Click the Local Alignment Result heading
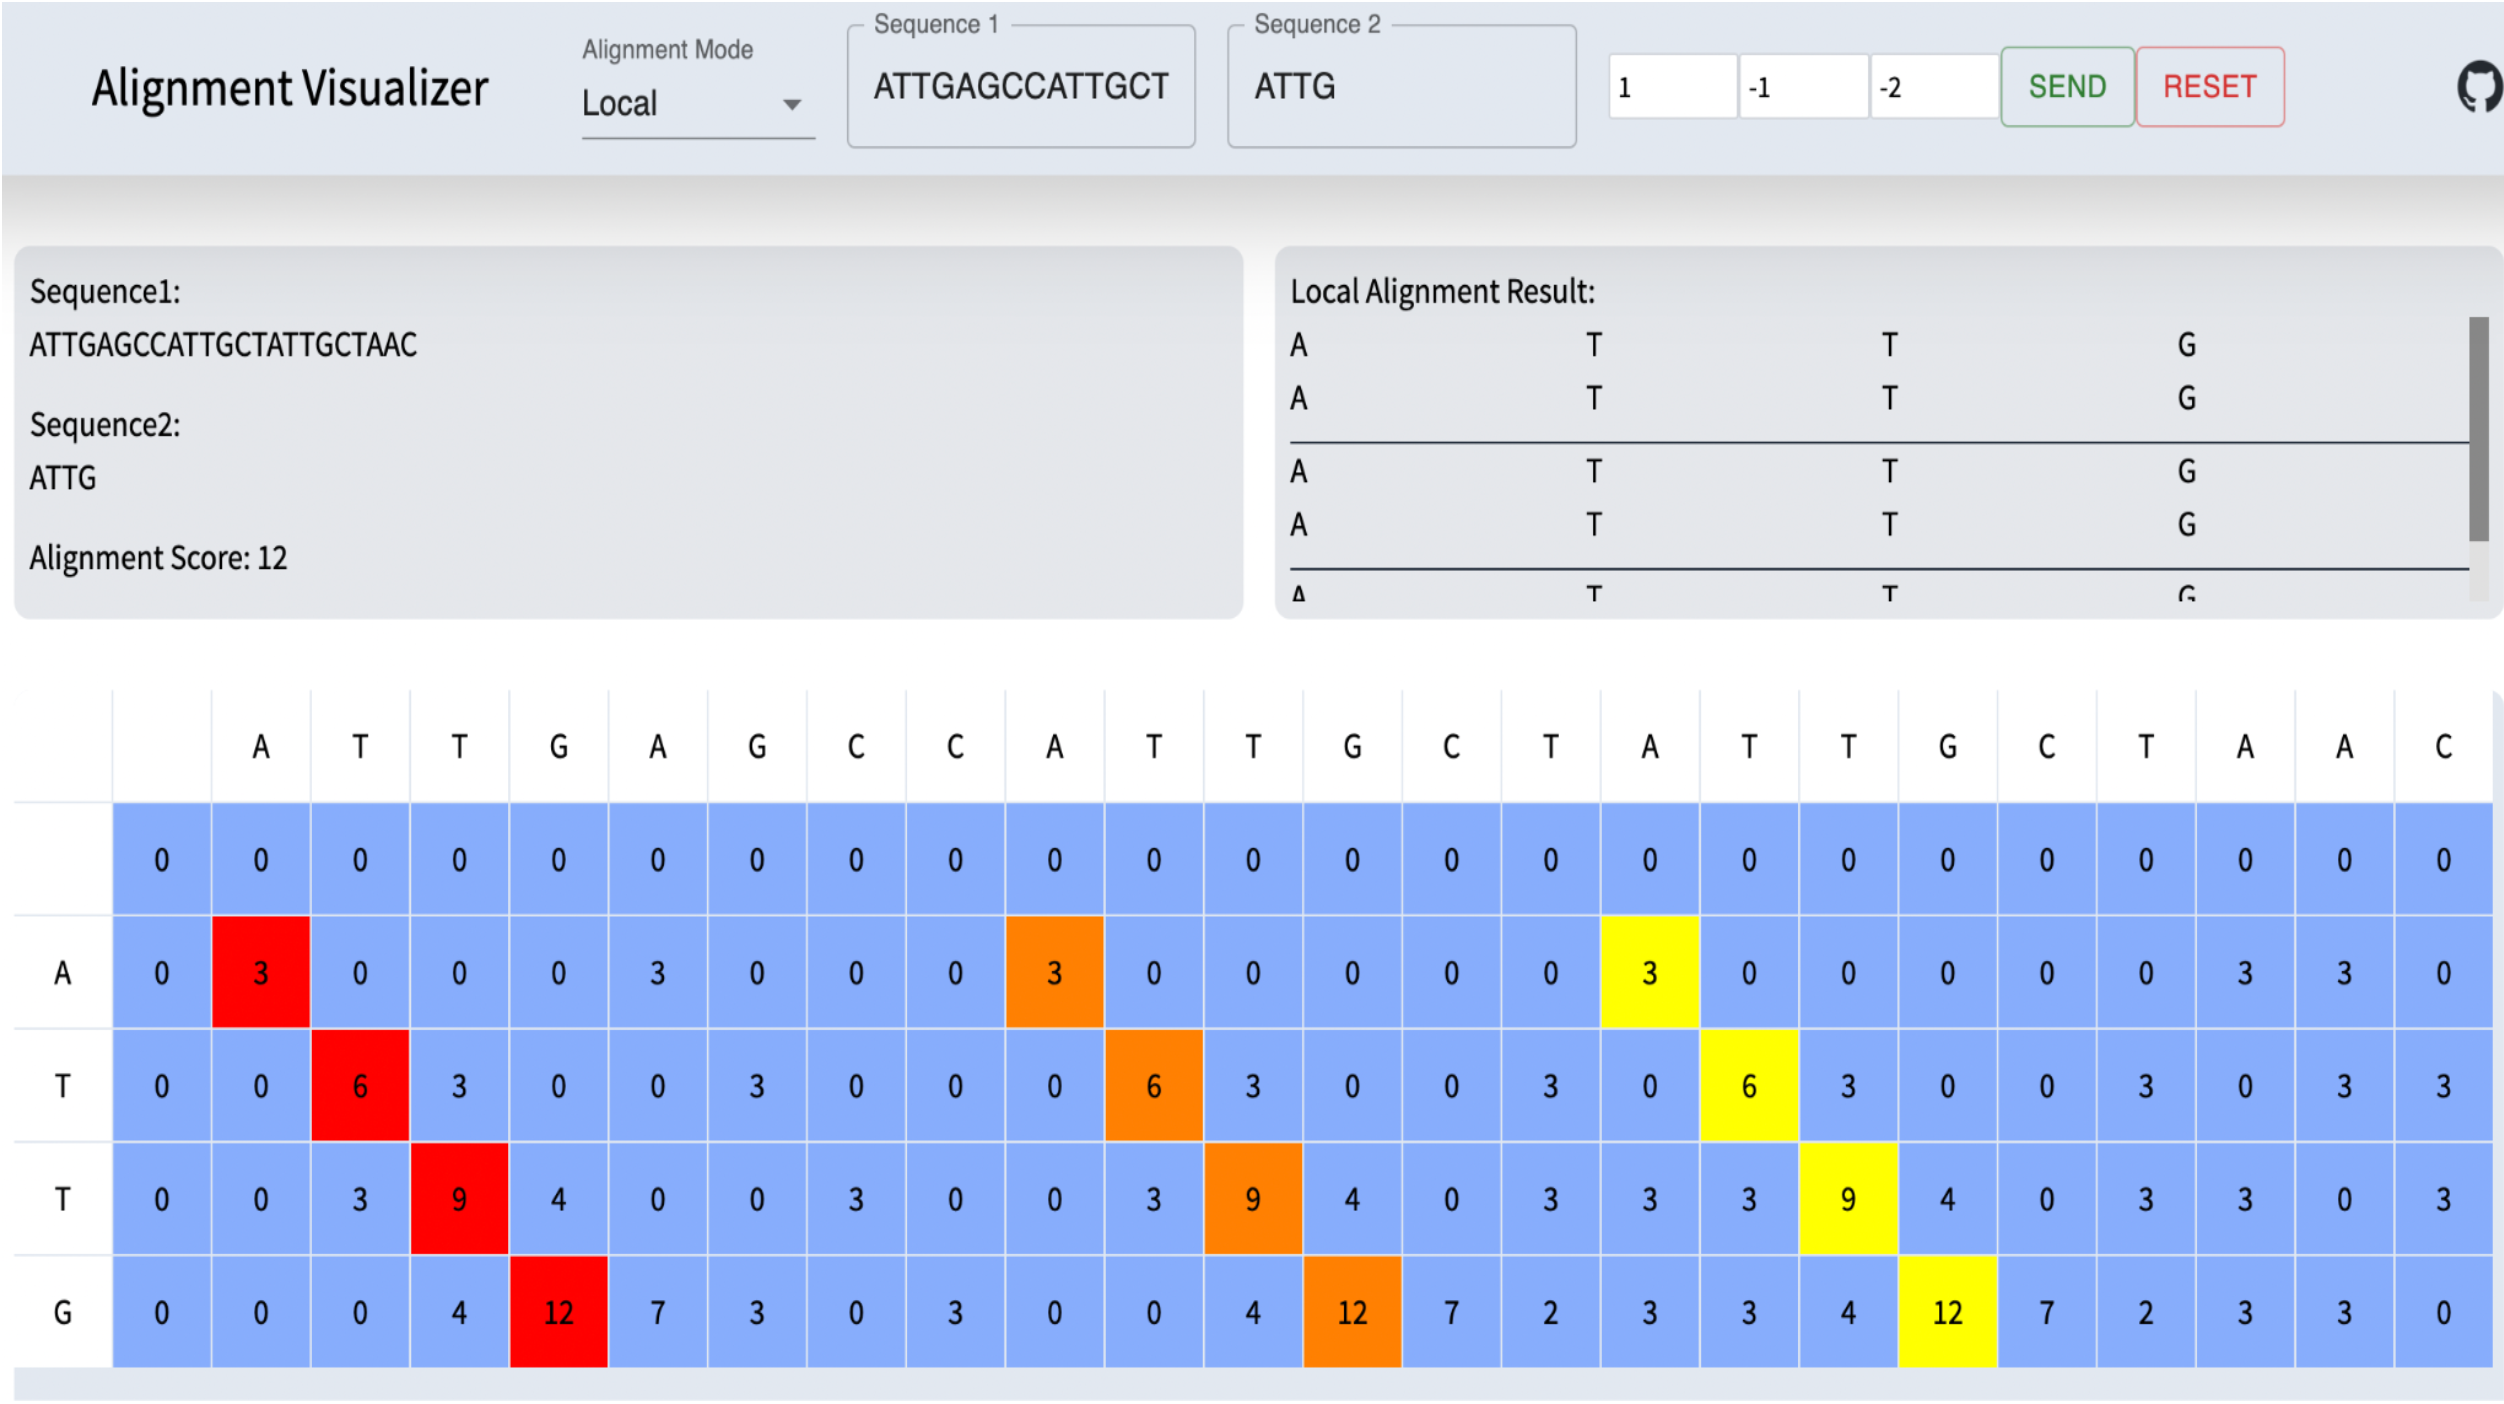2504x1404 pixels. tap(1442, 292)
